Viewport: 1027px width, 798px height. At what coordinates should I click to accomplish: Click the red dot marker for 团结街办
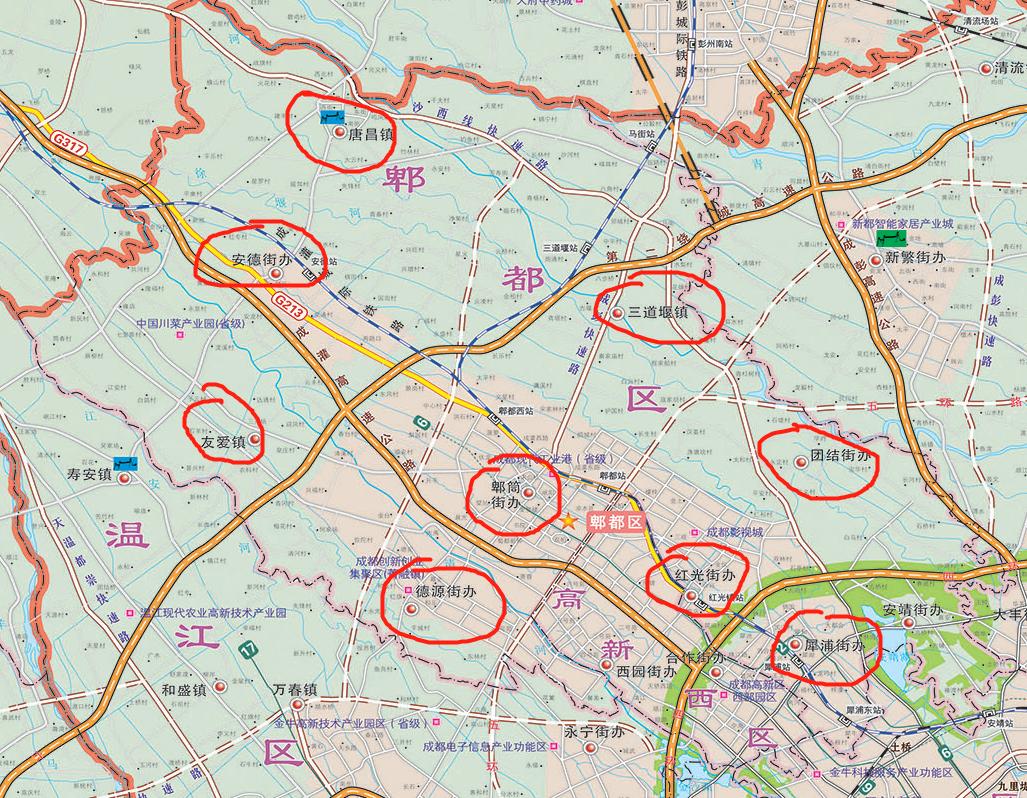800,462
